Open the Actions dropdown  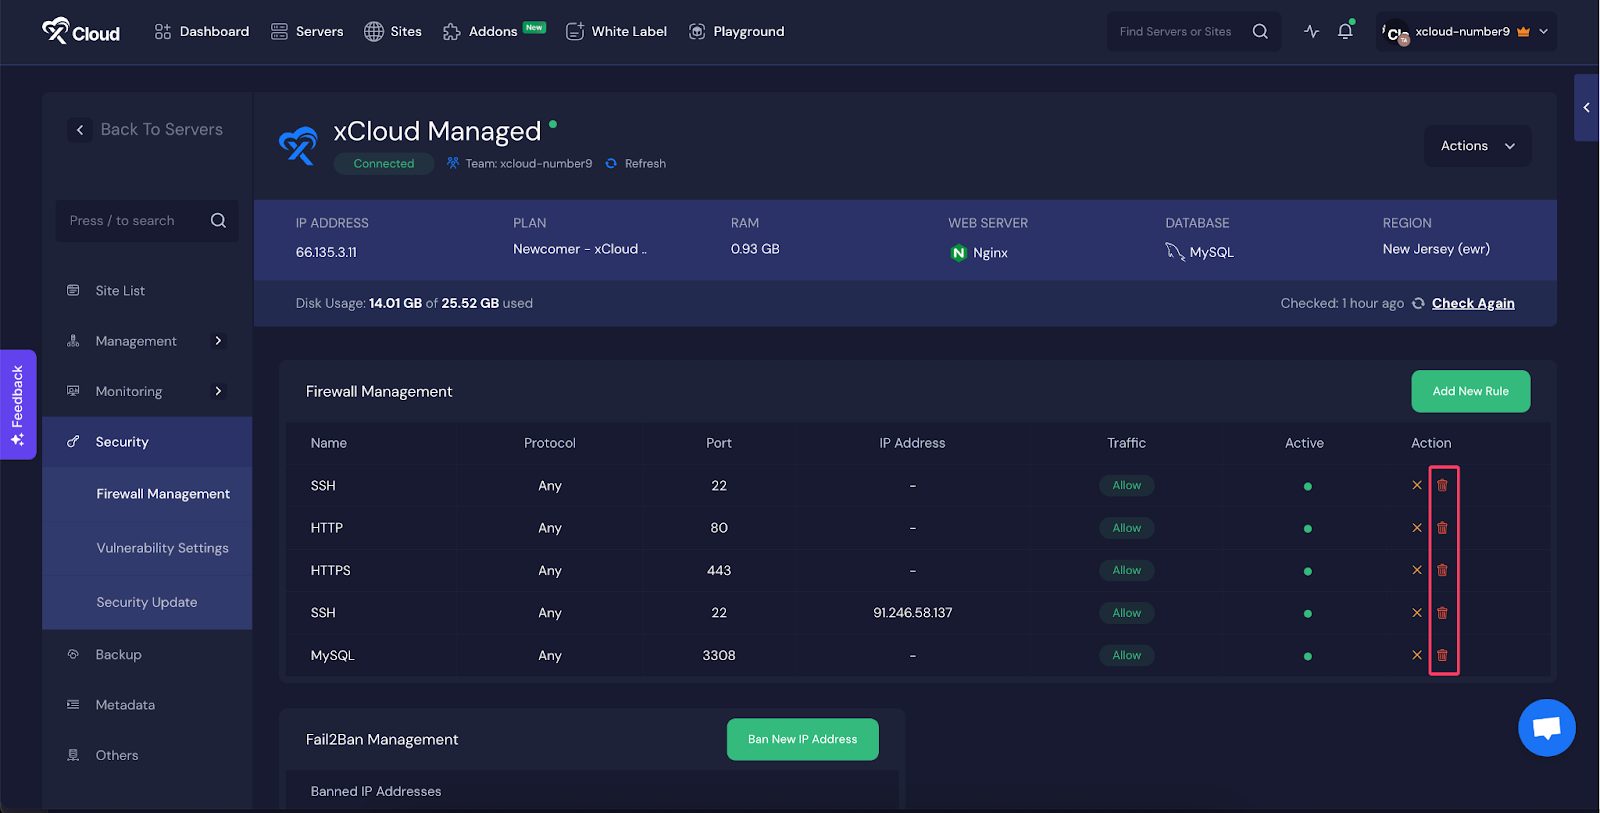coord(1477,146)
